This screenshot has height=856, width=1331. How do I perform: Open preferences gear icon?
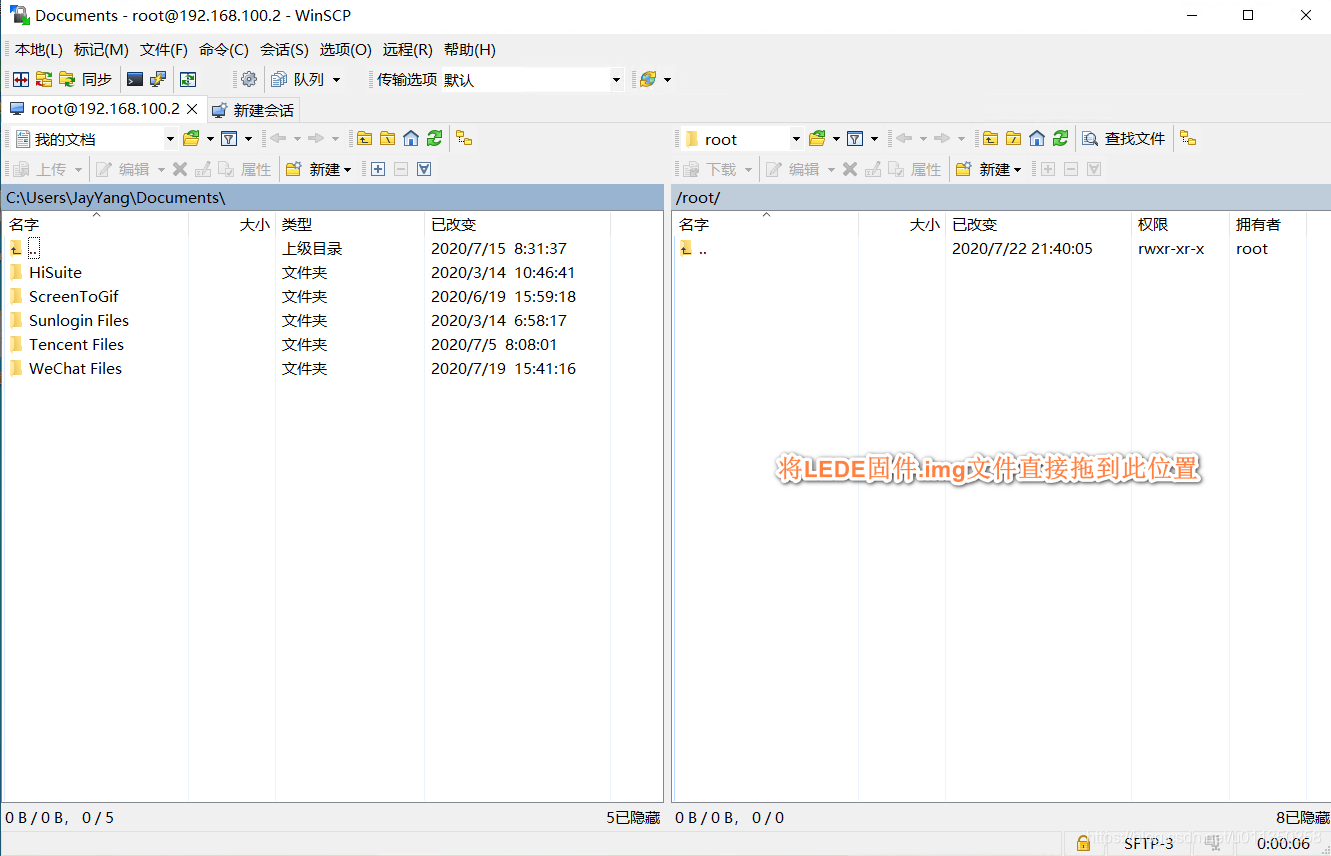coord(249,79)
